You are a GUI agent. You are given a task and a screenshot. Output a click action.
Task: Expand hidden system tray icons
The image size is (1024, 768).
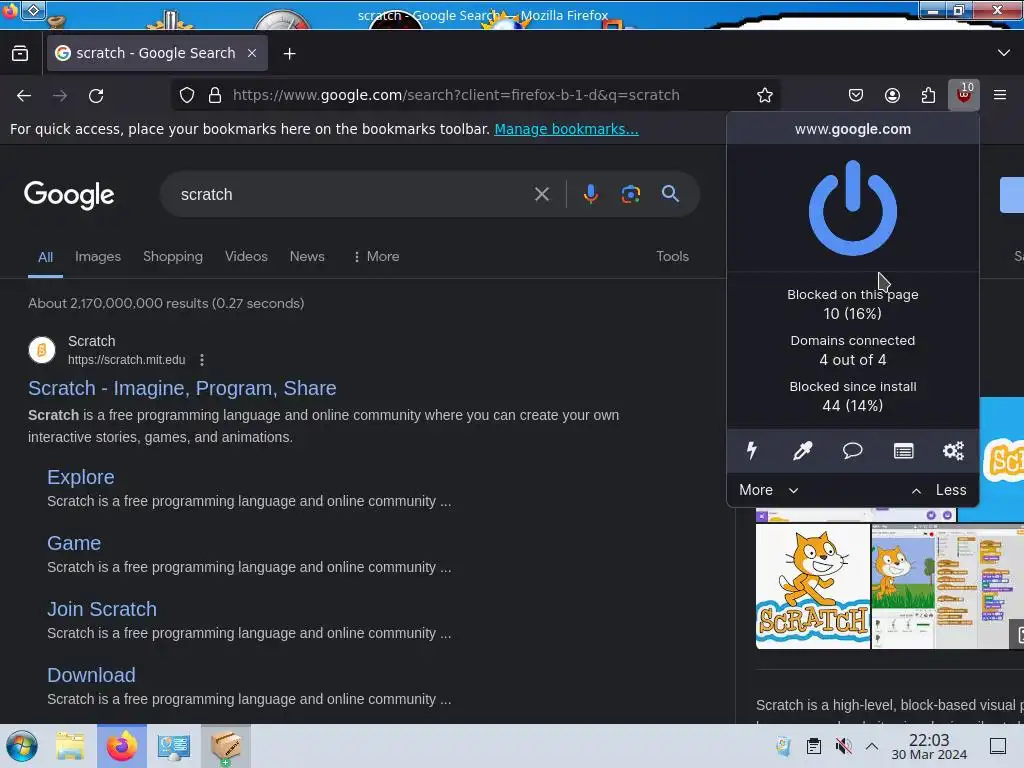point(872,746)
